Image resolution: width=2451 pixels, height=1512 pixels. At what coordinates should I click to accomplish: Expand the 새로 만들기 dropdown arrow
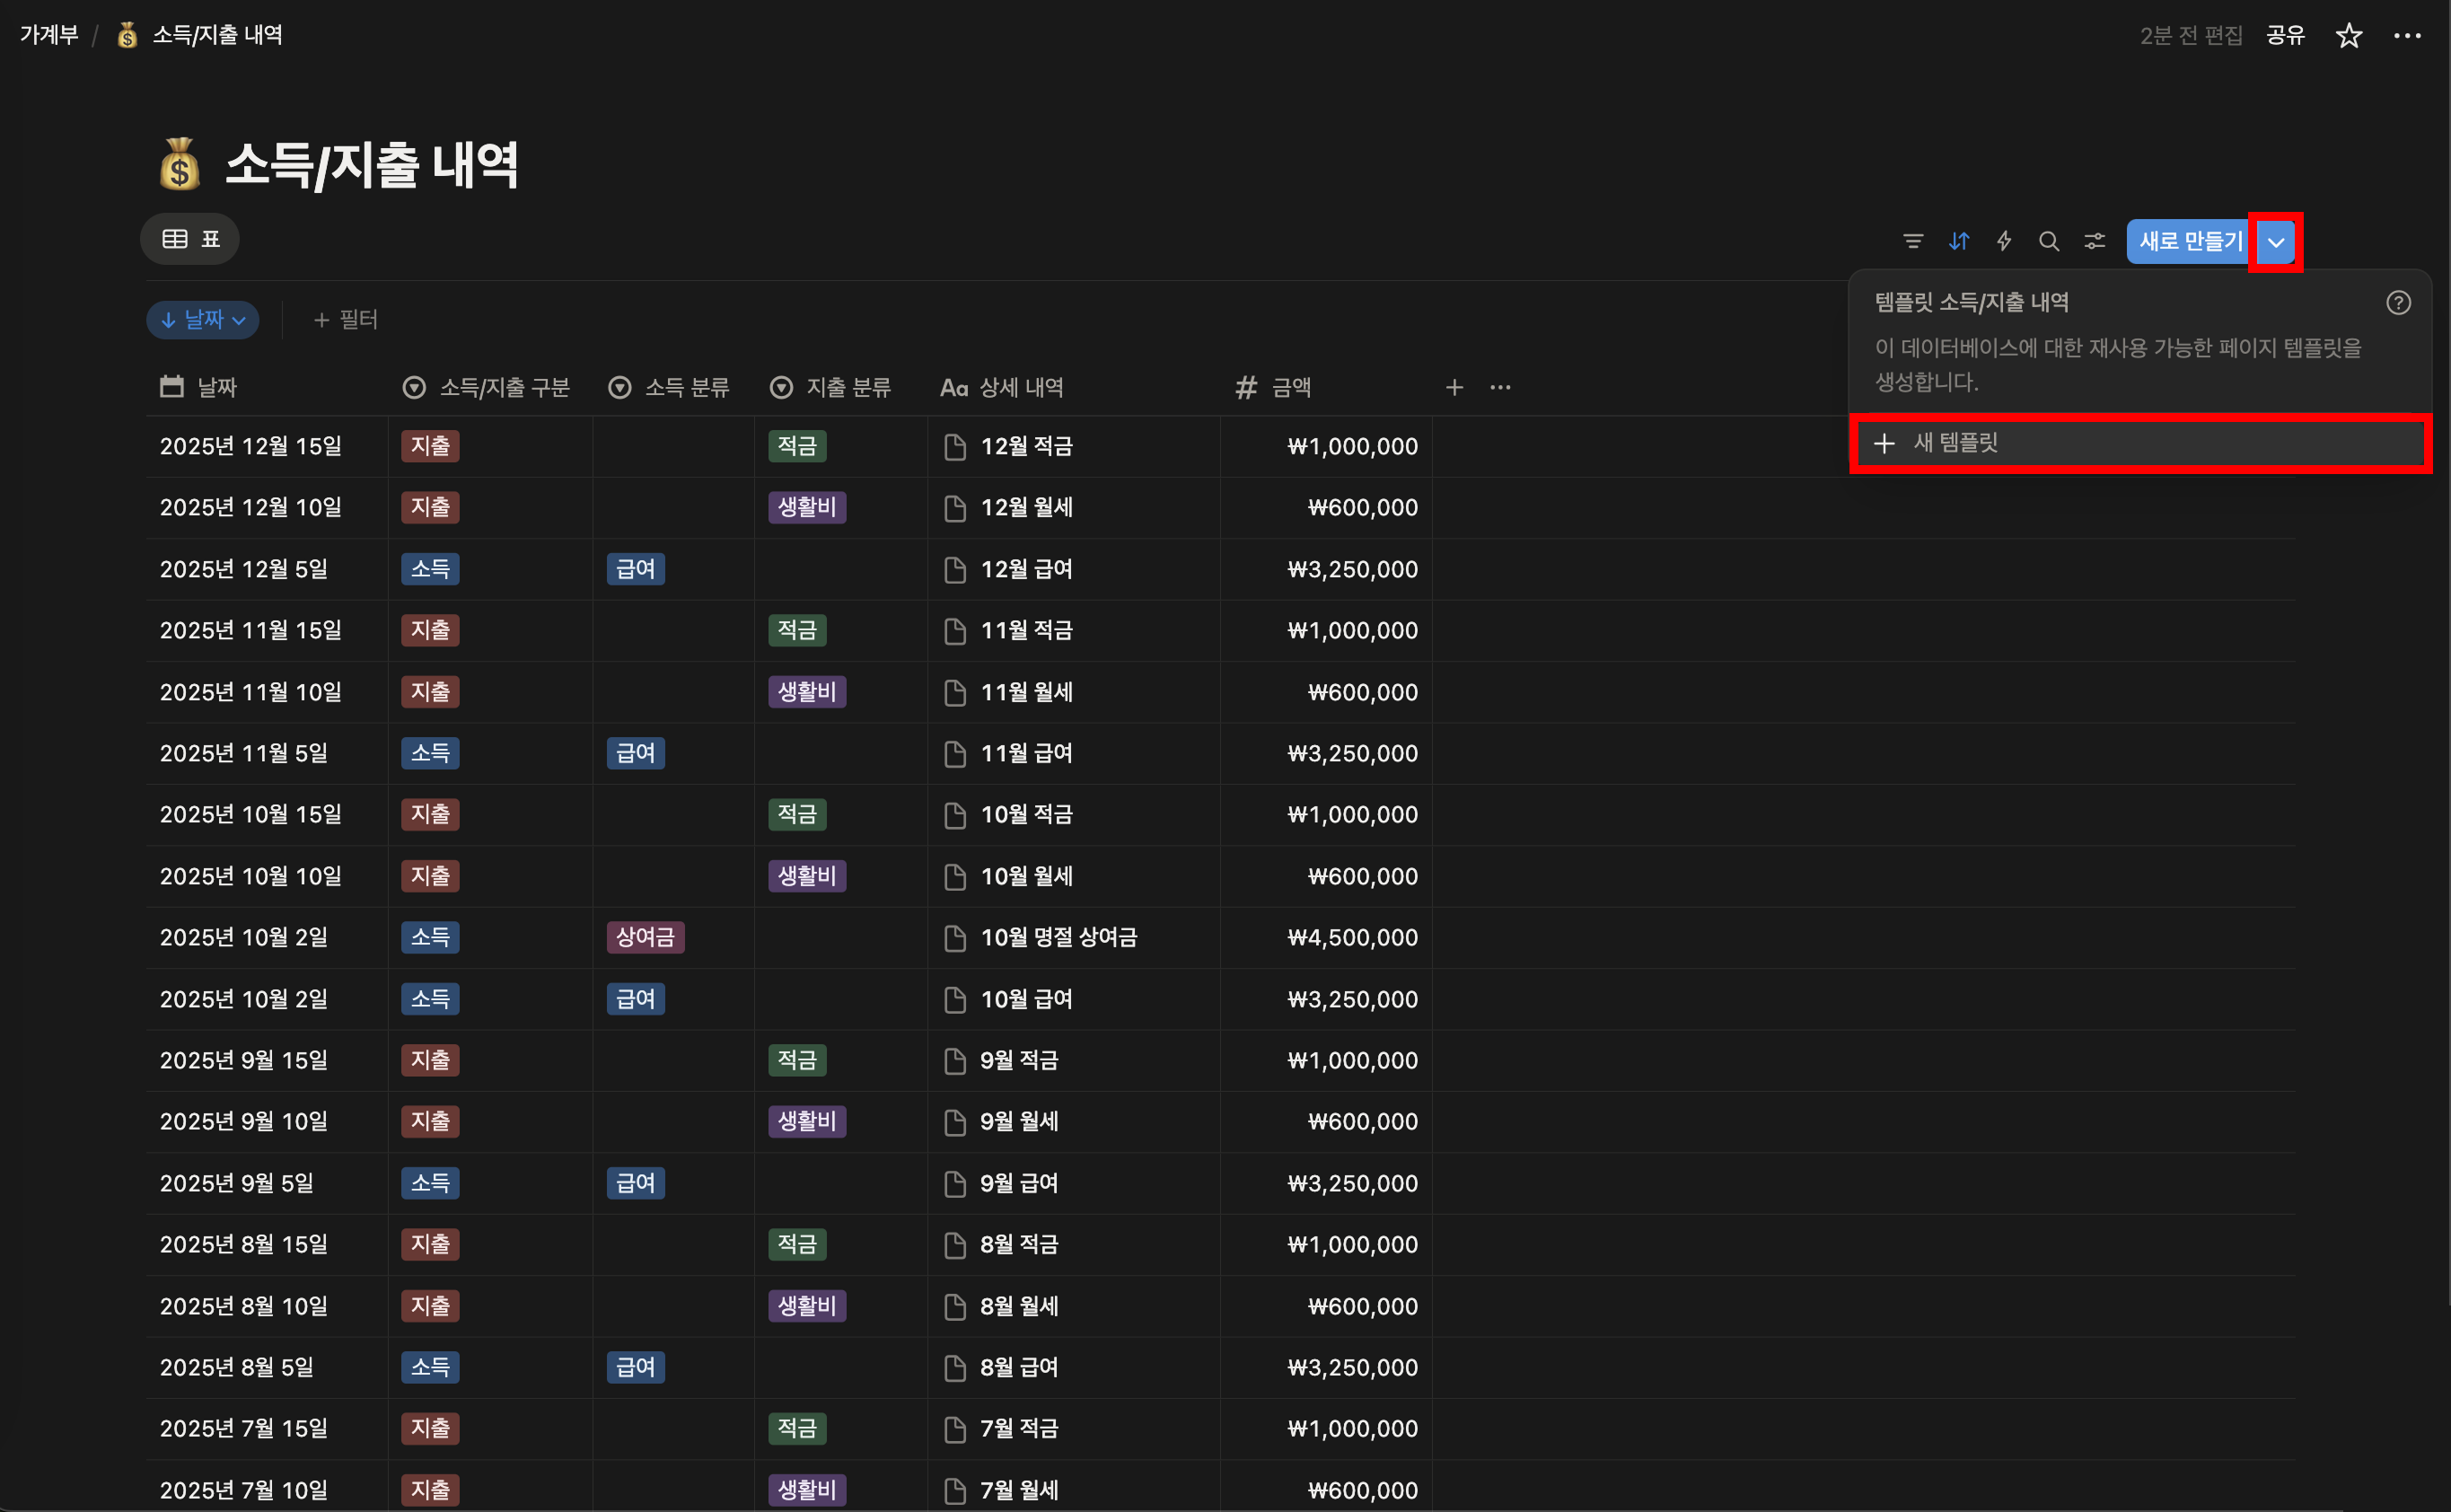[x=2275, y=242]
